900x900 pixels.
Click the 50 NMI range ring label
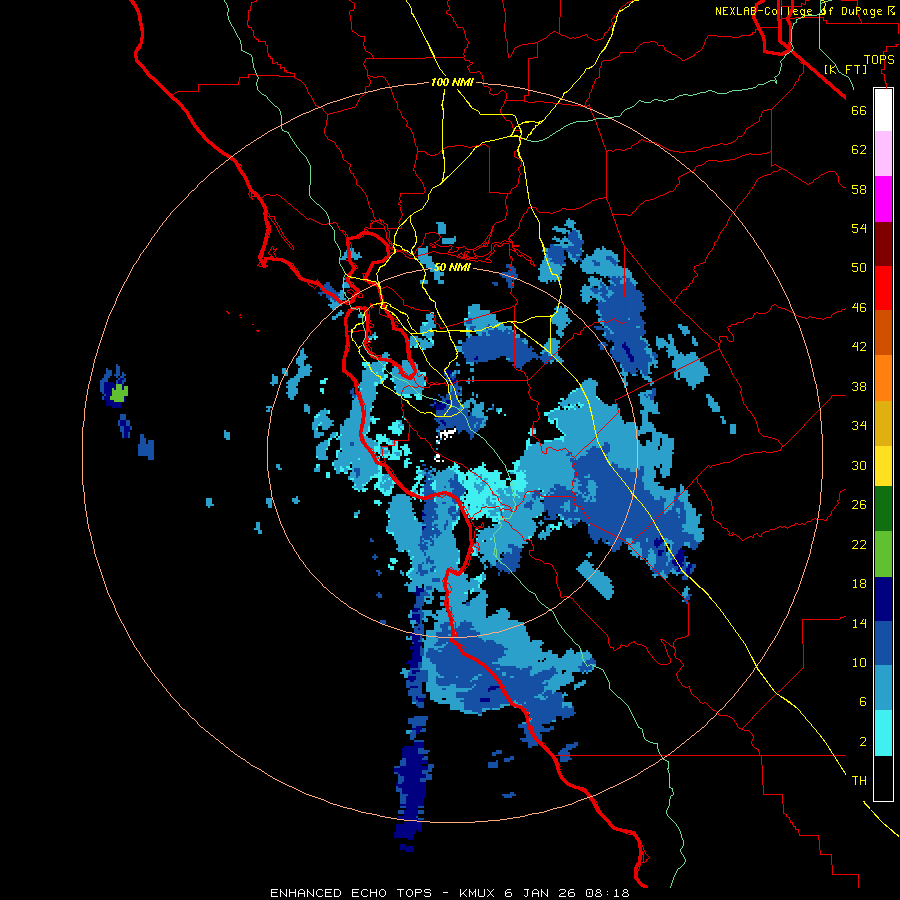pos(452,267)
